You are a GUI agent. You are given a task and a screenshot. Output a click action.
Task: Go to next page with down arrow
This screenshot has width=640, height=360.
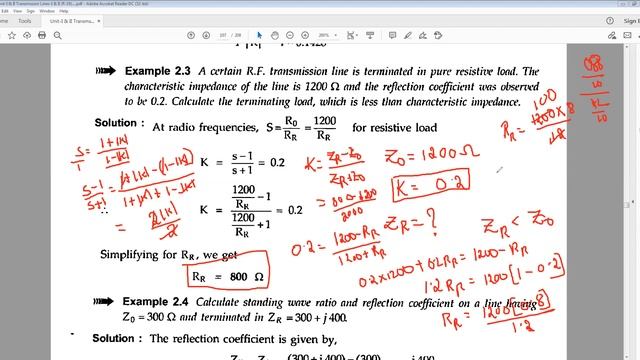206,36
